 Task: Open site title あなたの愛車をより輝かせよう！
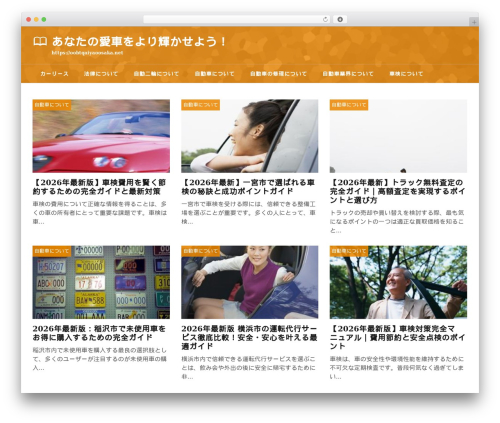click(139, 41)
